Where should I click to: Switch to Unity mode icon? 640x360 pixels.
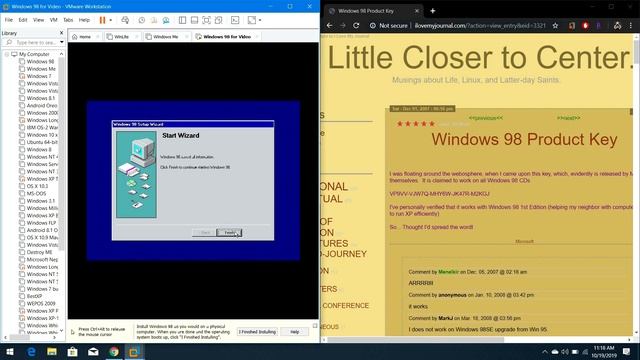point(219,20)
